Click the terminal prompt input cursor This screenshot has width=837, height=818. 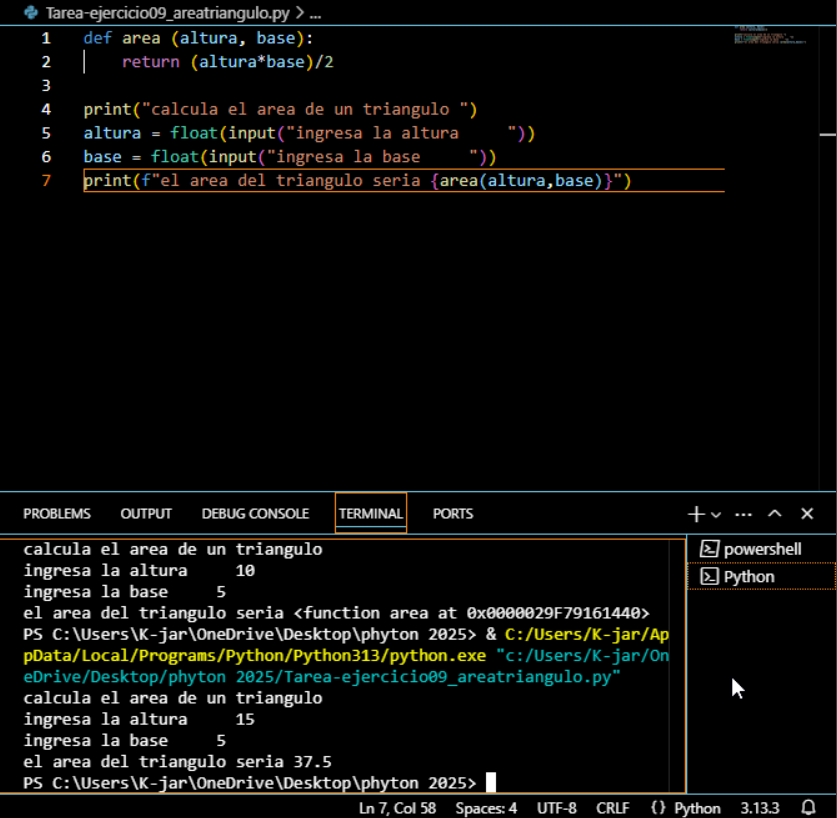click(491, 783)
